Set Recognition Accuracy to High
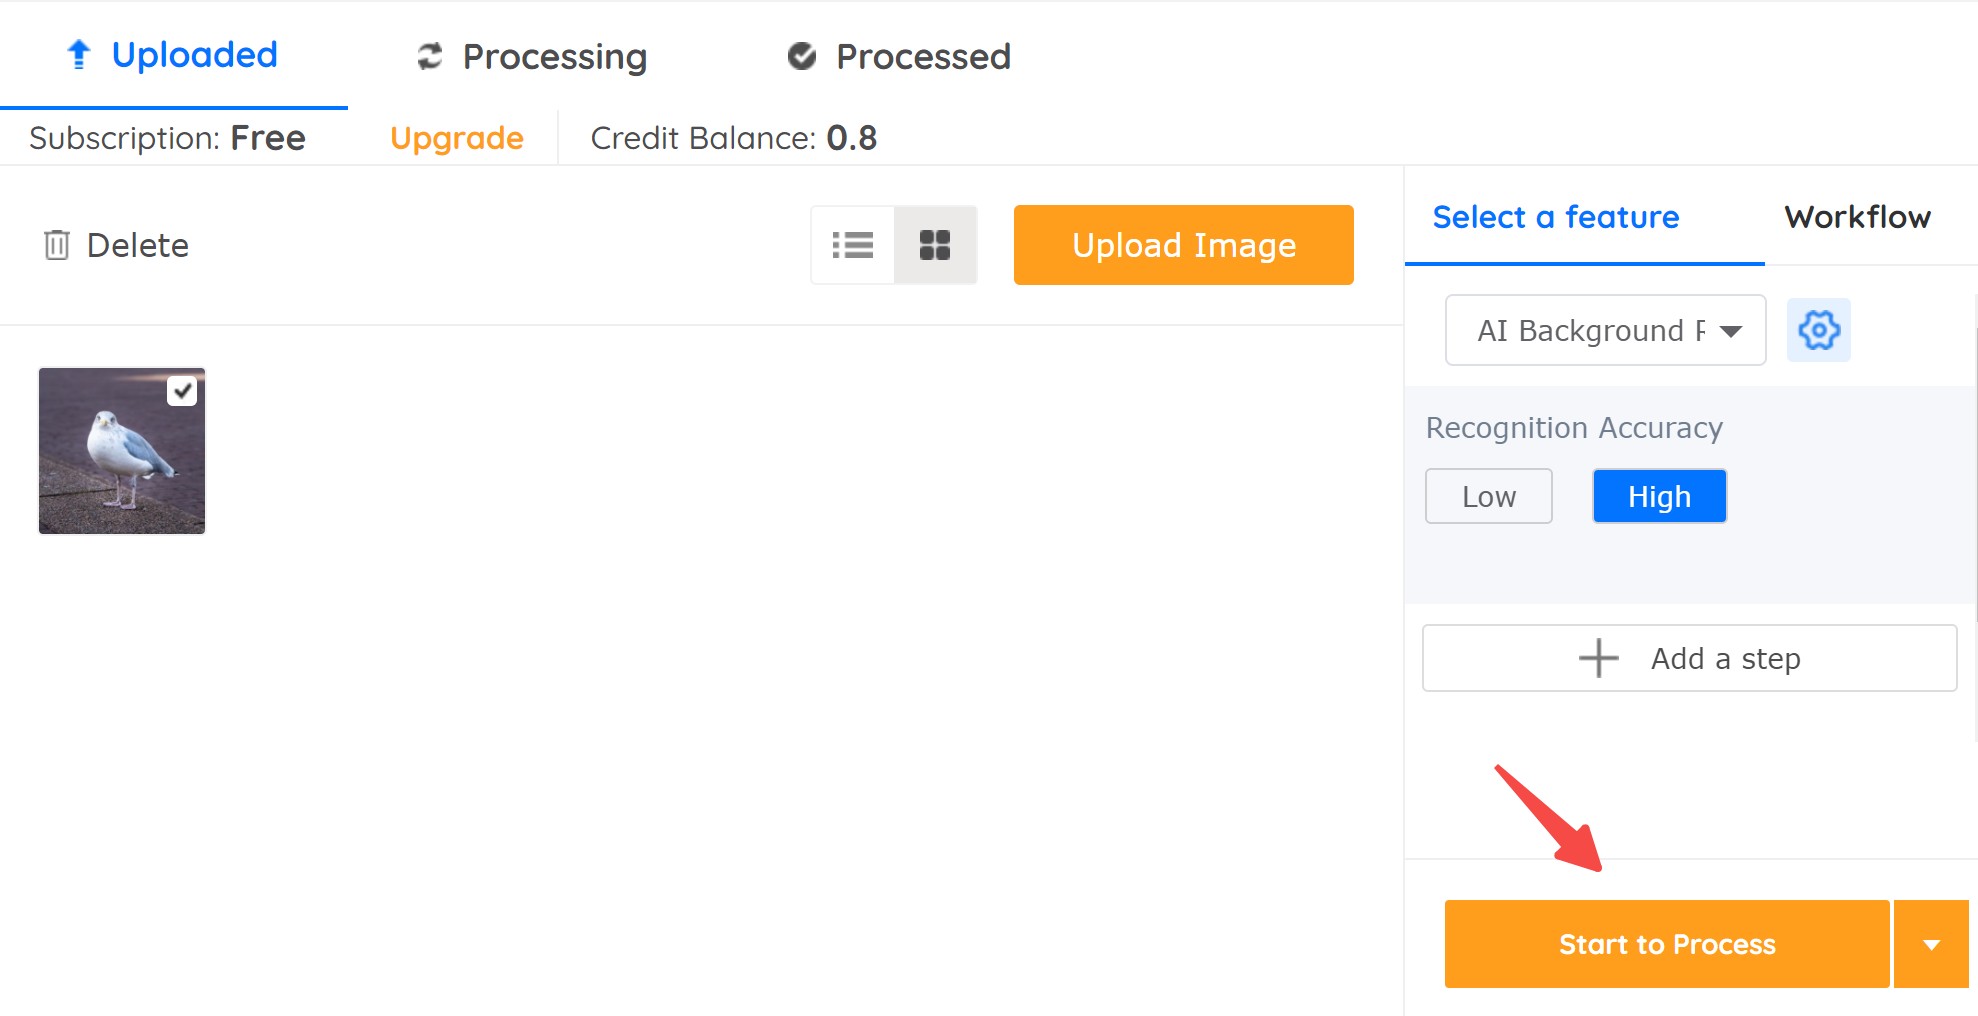The image size is (1978, 1016). click(1660, 496)
